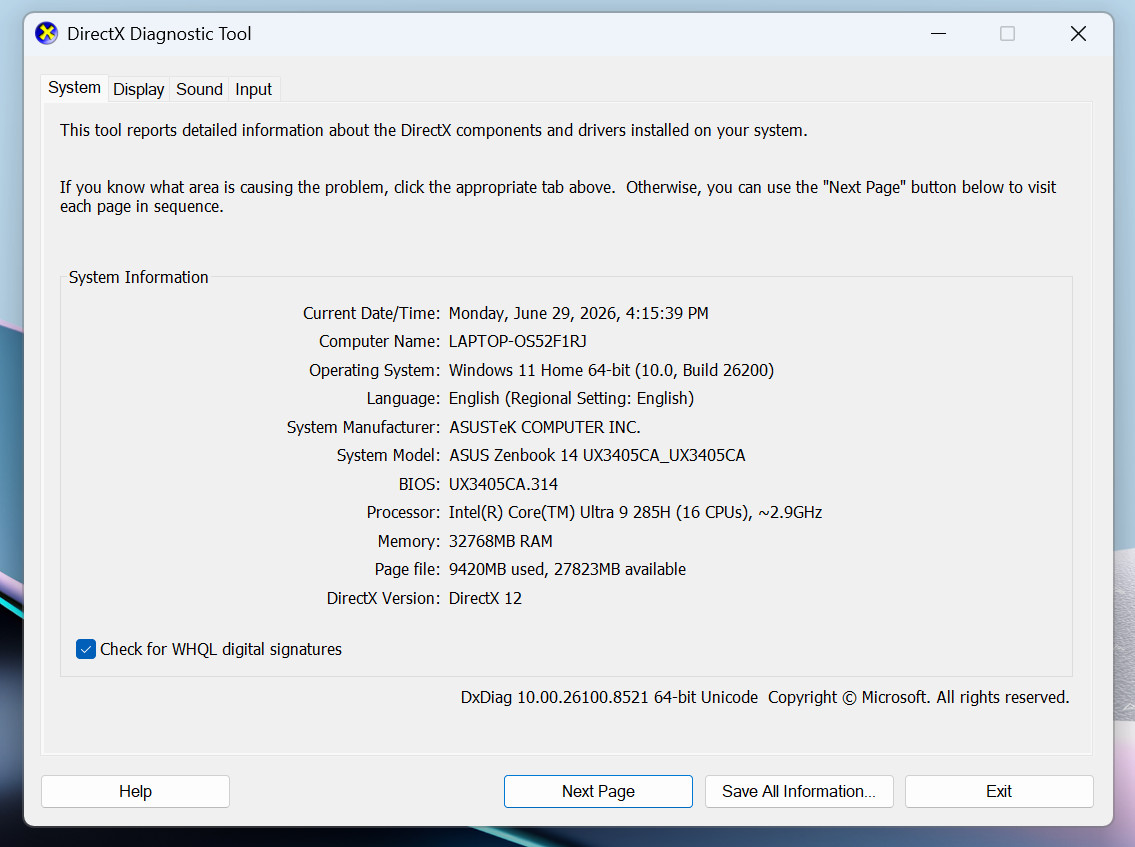1135x847 pixels.
Task: Click the Windows 11 Home operating system value
Action: coord(611,370)
